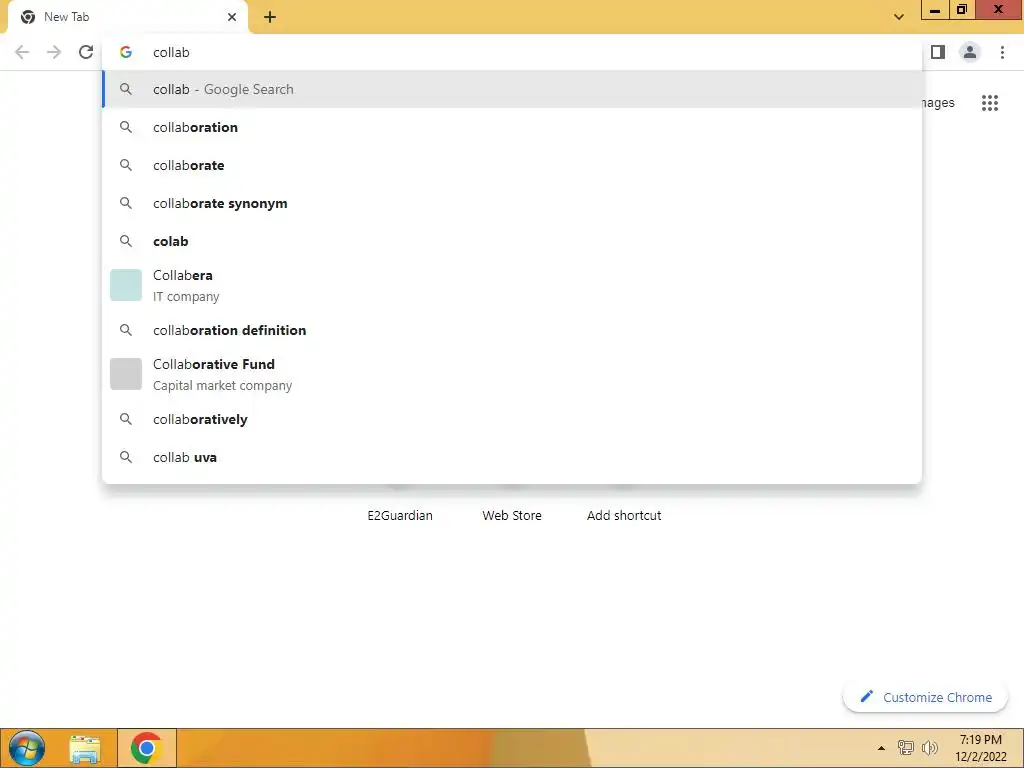1024x768 pixels.
Task: Pick the 'colab' suggestion
Action: pos(512,241)
